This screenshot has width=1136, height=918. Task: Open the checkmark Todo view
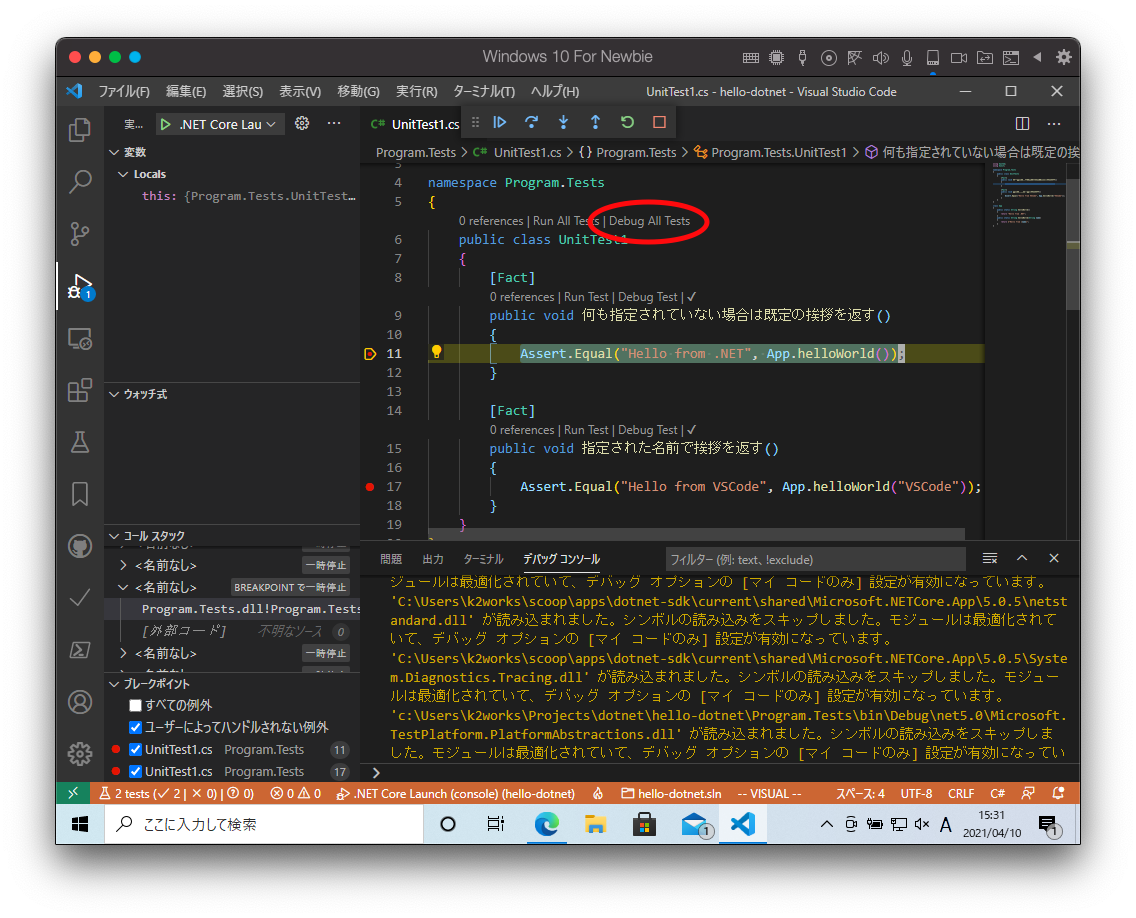pyautogui.click(x=80, y=598)
